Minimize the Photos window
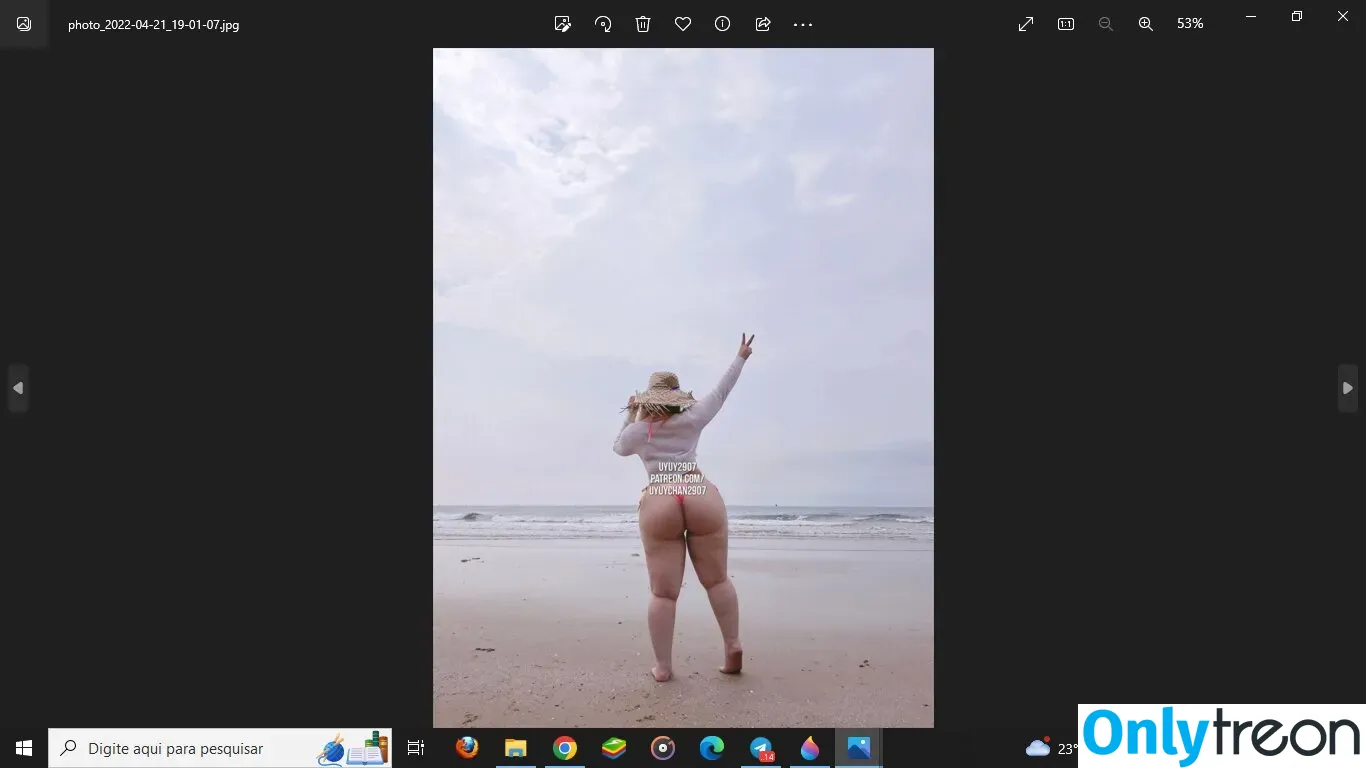The height and width of the screenshot is (768, 1366). pyautogui.click(x=1251, y=16)
